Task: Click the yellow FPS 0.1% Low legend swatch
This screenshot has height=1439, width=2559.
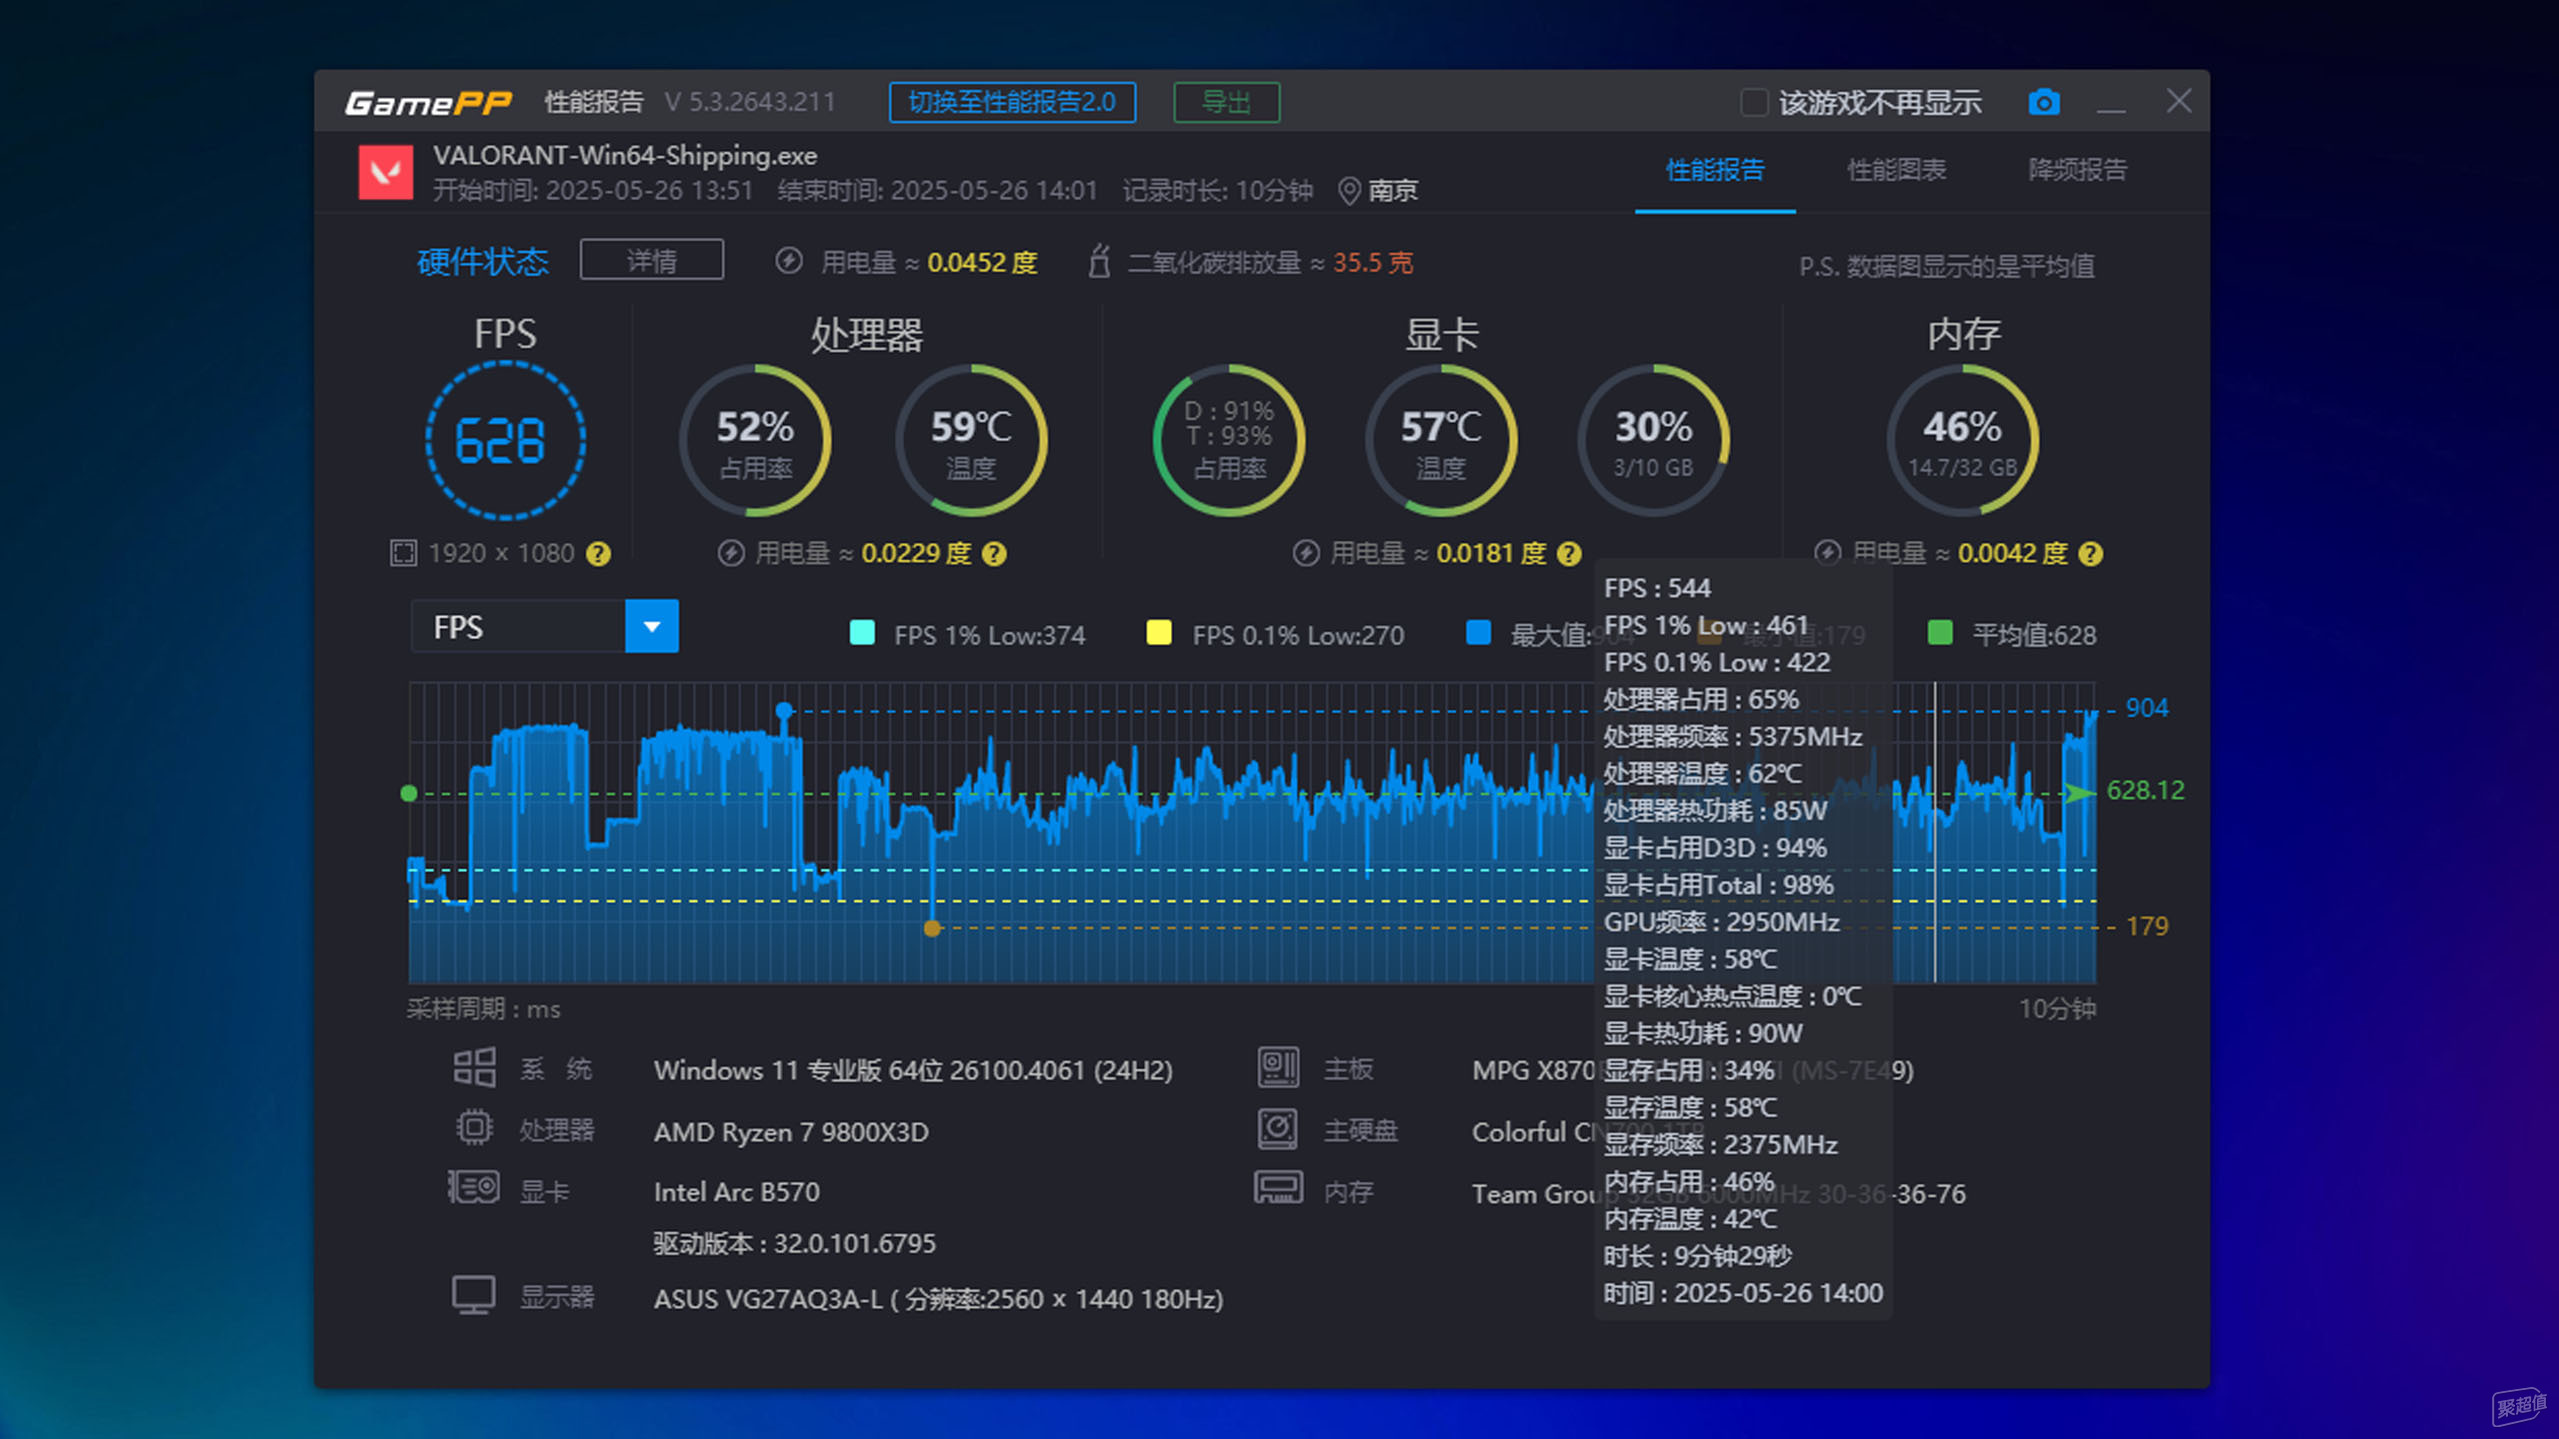Action: click(x=1159, y=632)
